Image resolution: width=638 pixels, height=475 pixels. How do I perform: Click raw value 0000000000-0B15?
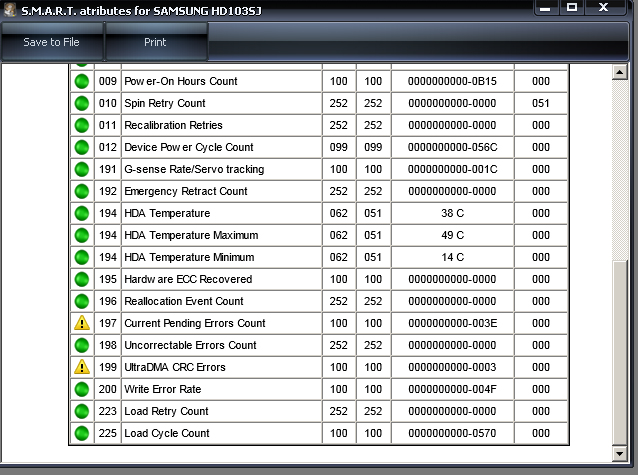point(452,81)
